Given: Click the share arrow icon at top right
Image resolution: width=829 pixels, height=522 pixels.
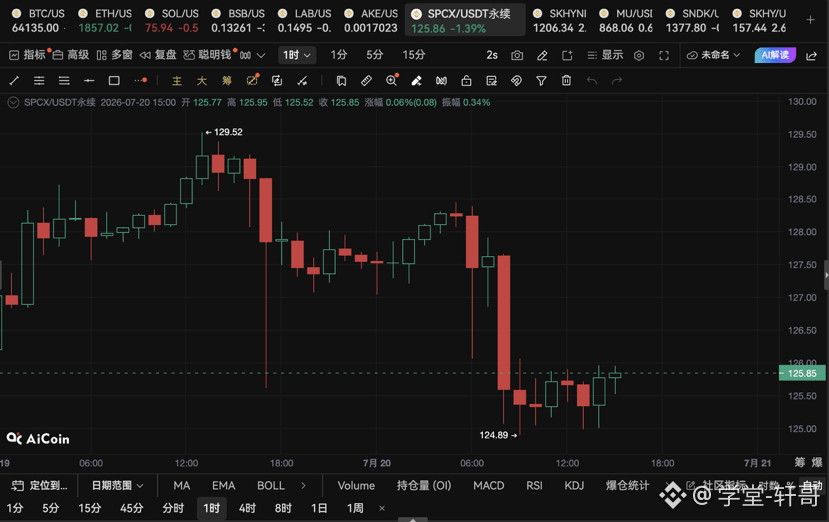Looking at the screenshot, I should tap(812, 55).
